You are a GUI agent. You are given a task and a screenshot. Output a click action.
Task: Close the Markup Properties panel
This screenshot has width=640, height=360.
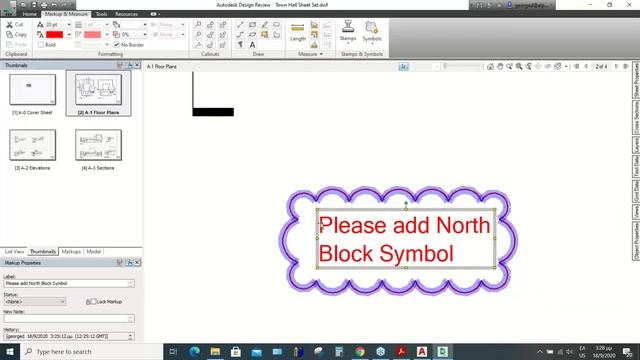coord(137,263)
